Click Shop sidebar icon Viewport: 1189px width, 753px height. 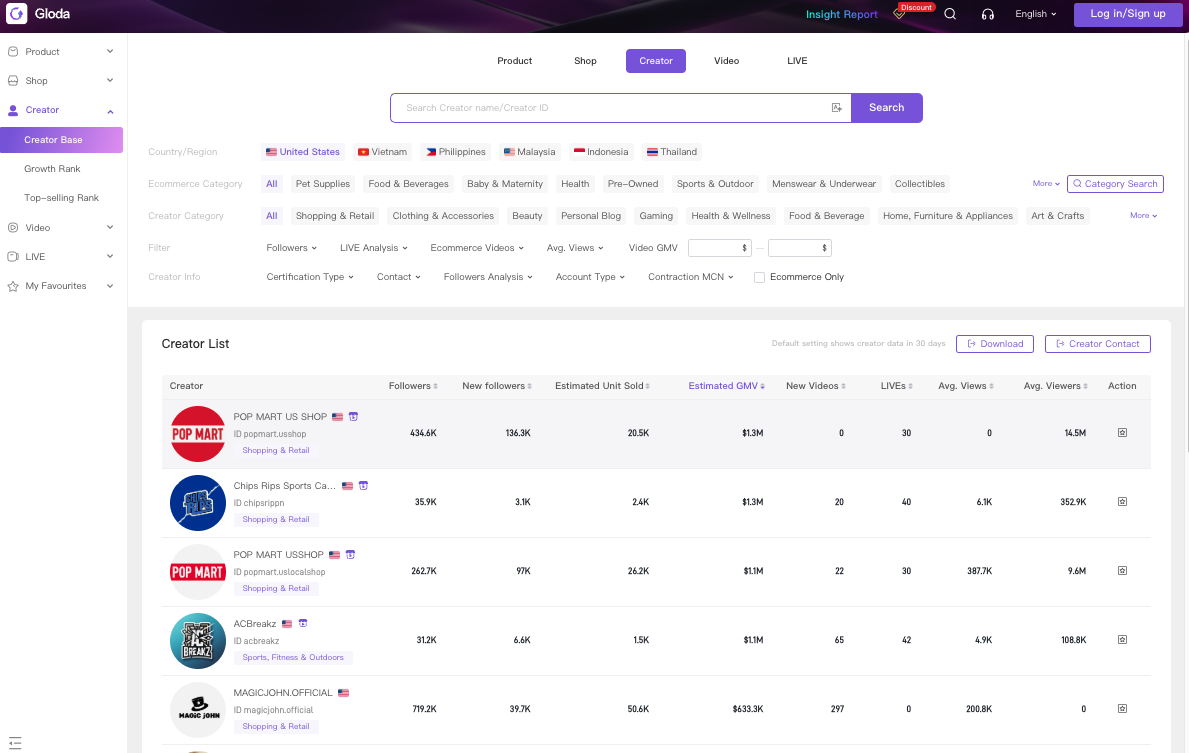[x=13, y=80]
